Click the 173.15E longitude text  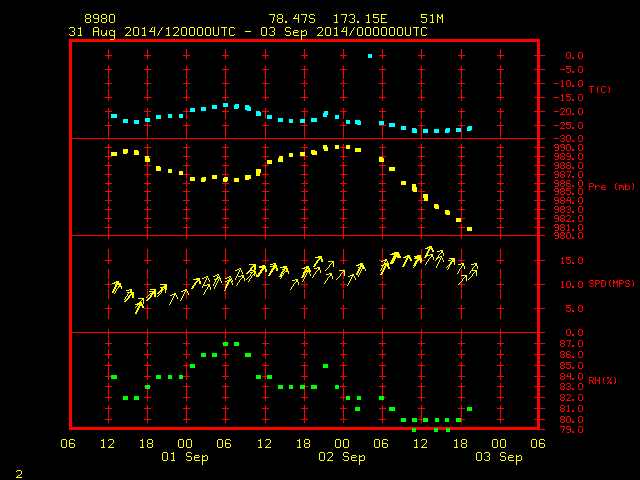[x=360, y=19]
